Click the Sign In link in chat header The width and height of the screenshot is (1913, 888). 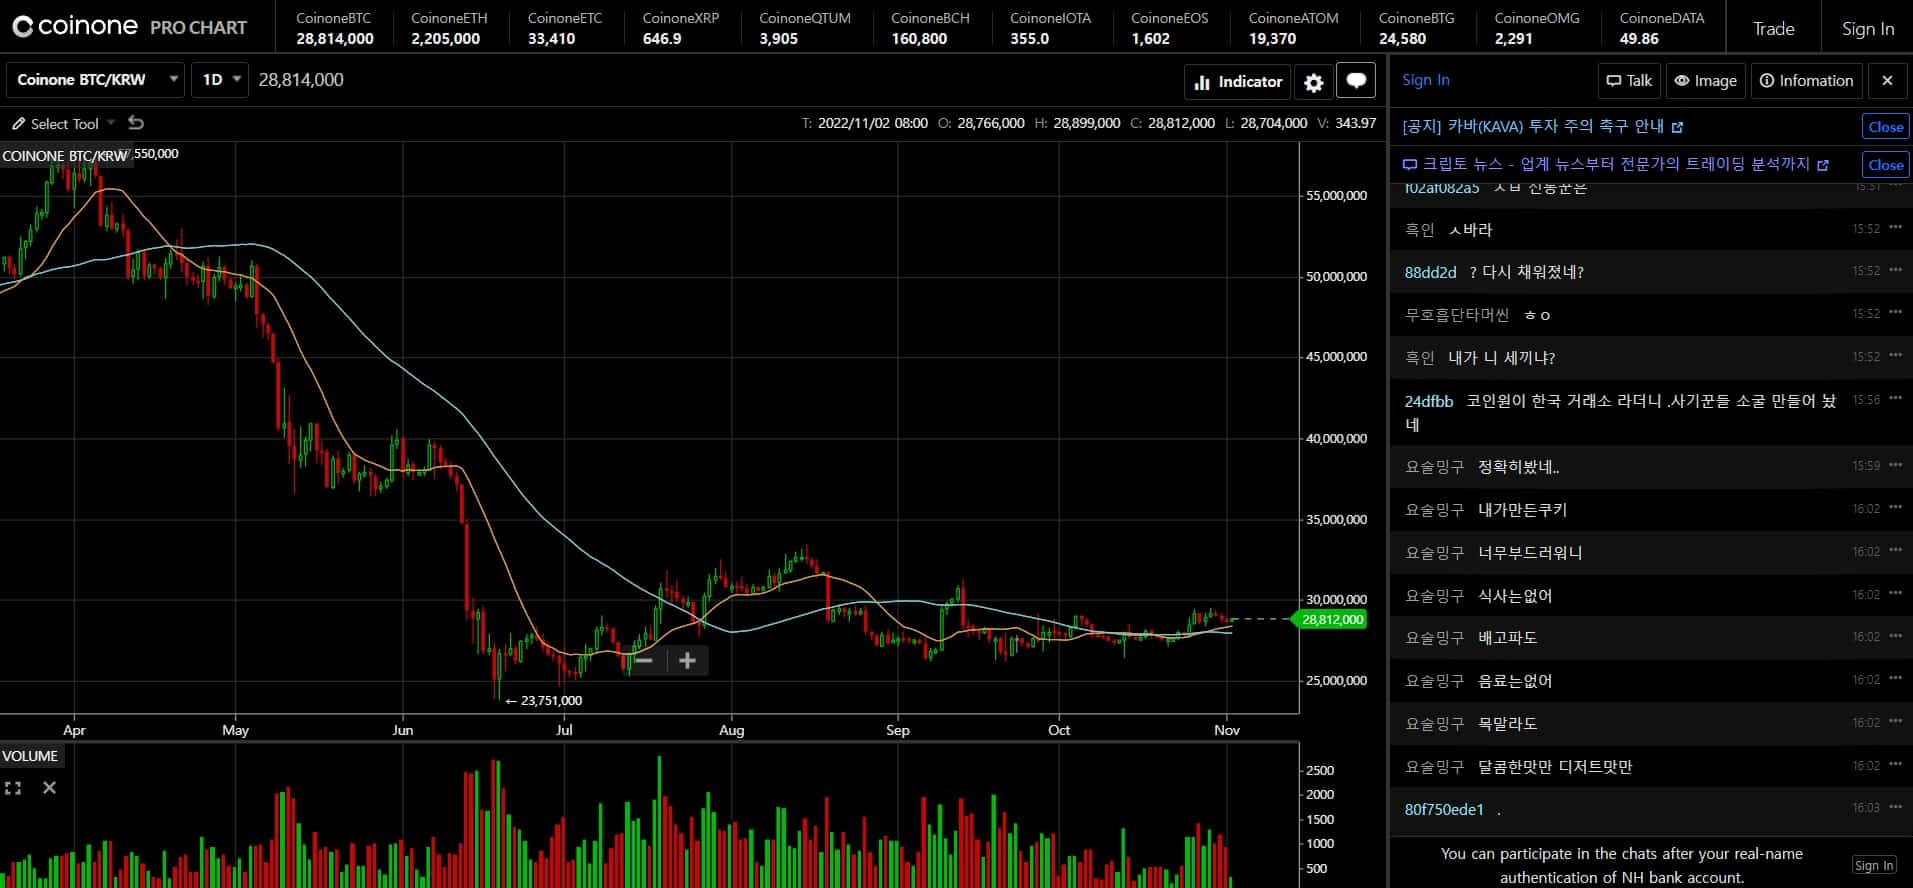(x=1425, y=80)
